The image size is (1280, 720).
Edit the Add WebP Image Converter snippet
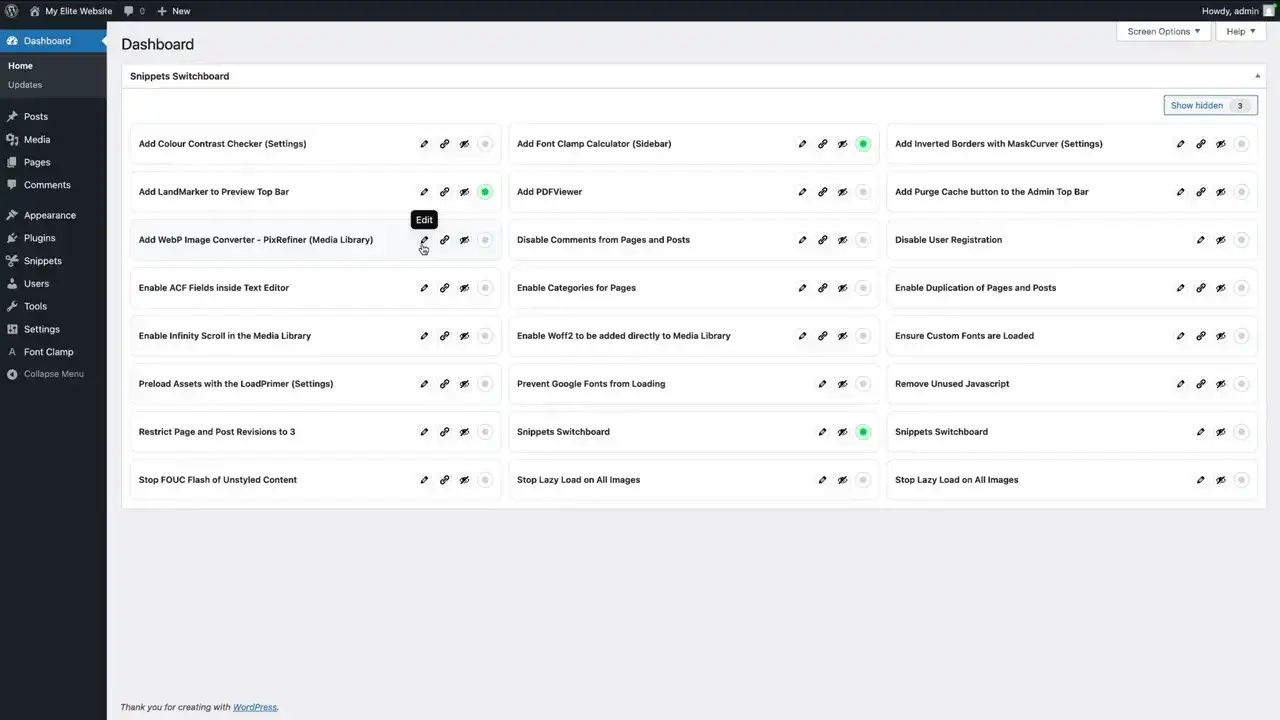point(424,240)
